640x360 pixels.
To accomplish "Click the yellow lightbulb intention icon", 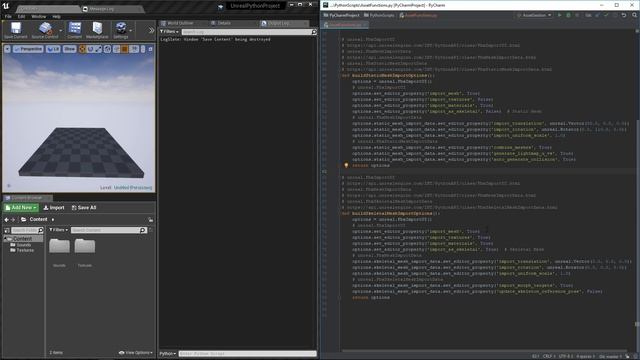I will 346,165.
